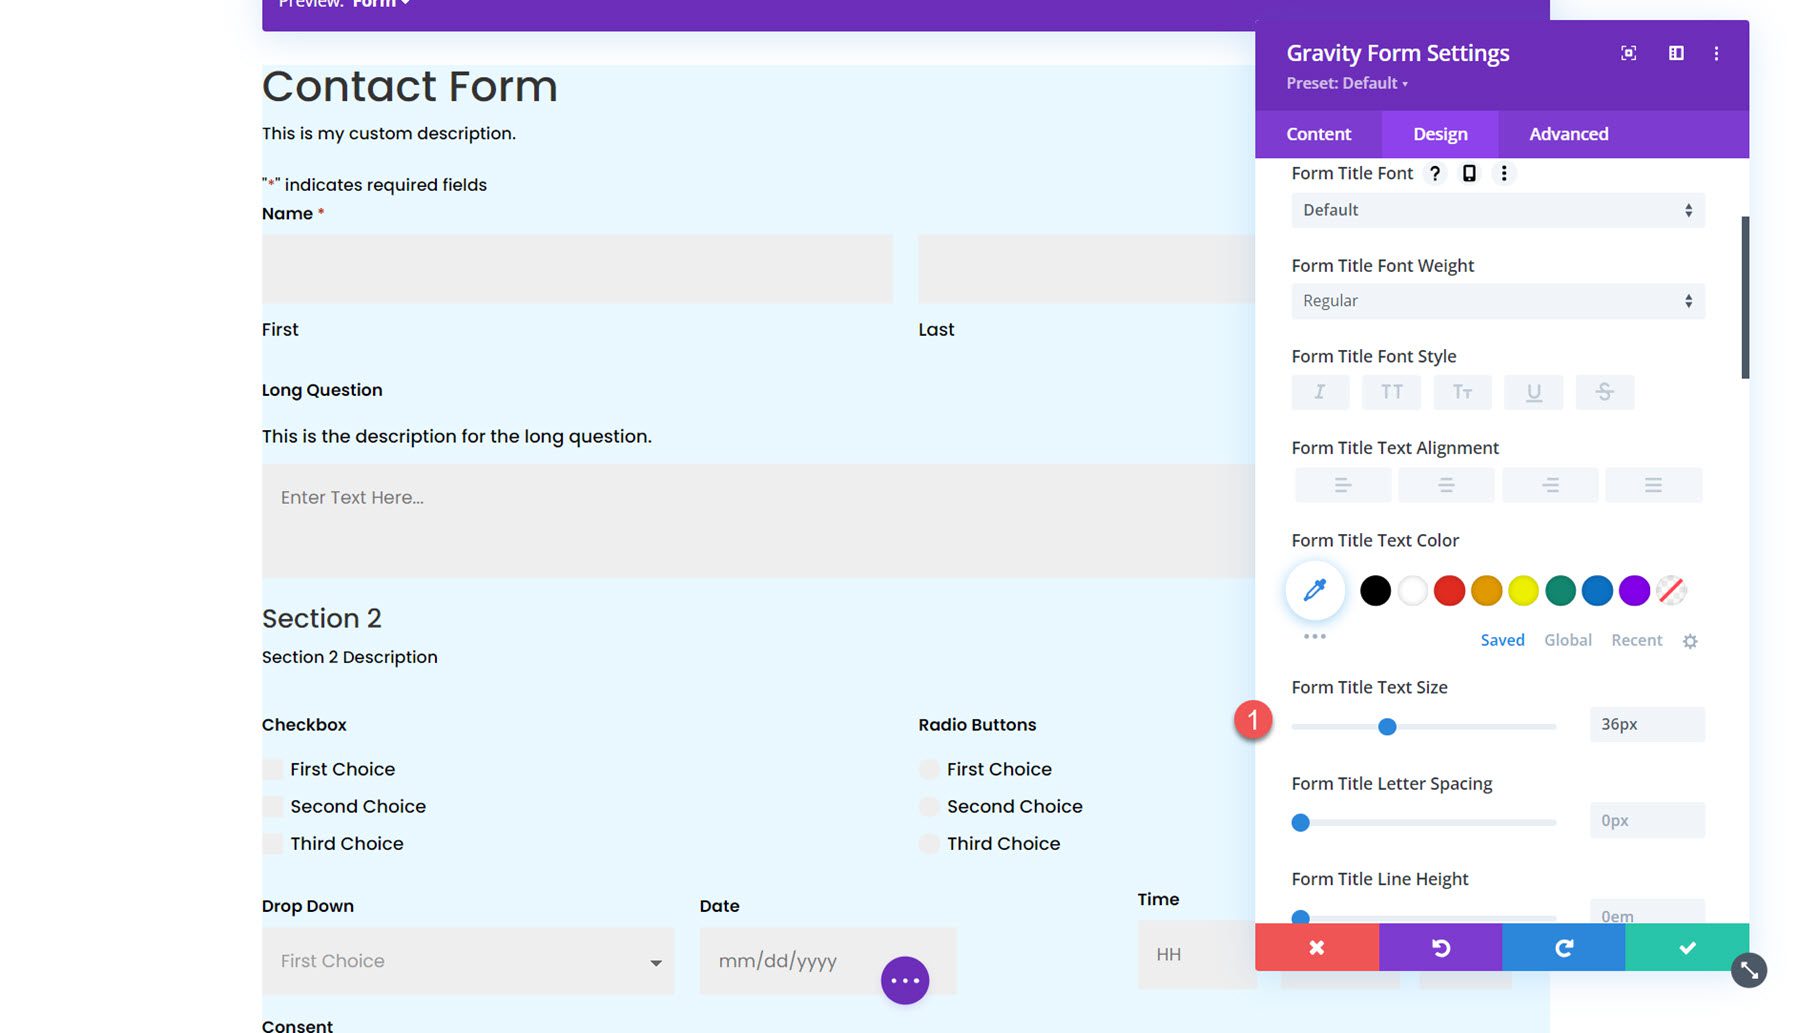Center-align the form title text
The width and height of the screenshot is (1800, 1033).
click(x=1446, y=485)
